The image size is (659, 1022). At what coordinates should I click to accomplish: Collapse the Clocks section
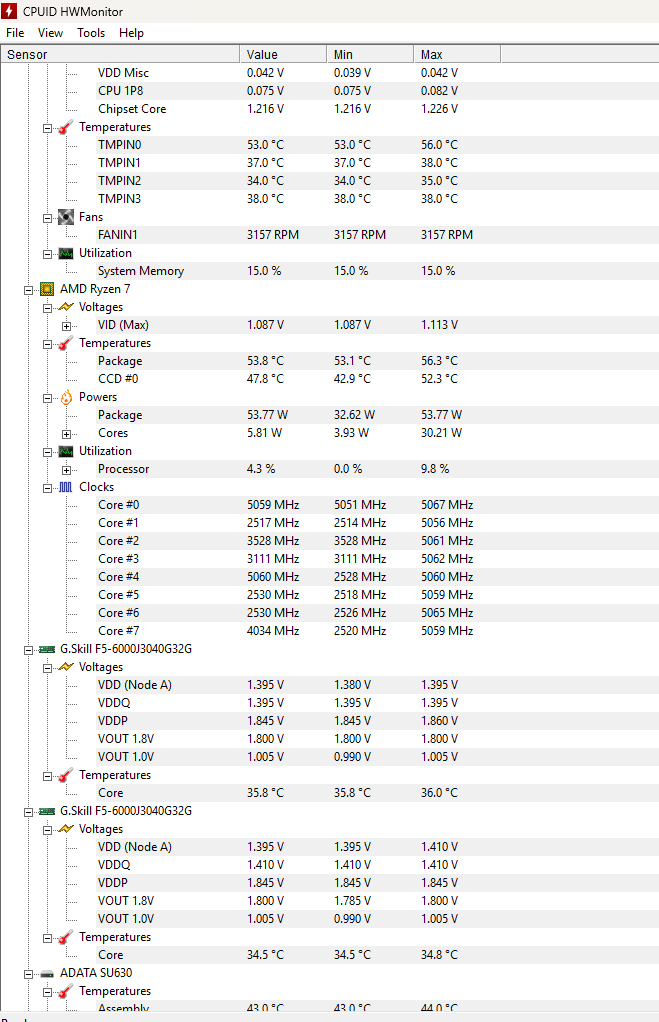pyautogui.click(x=47, y=487)
